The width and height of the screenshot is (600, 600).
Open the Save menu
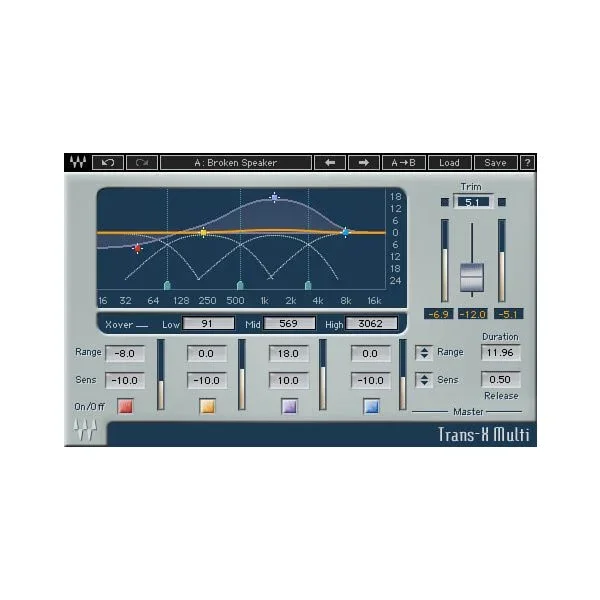pyautogui.click(x=496, y=163)
